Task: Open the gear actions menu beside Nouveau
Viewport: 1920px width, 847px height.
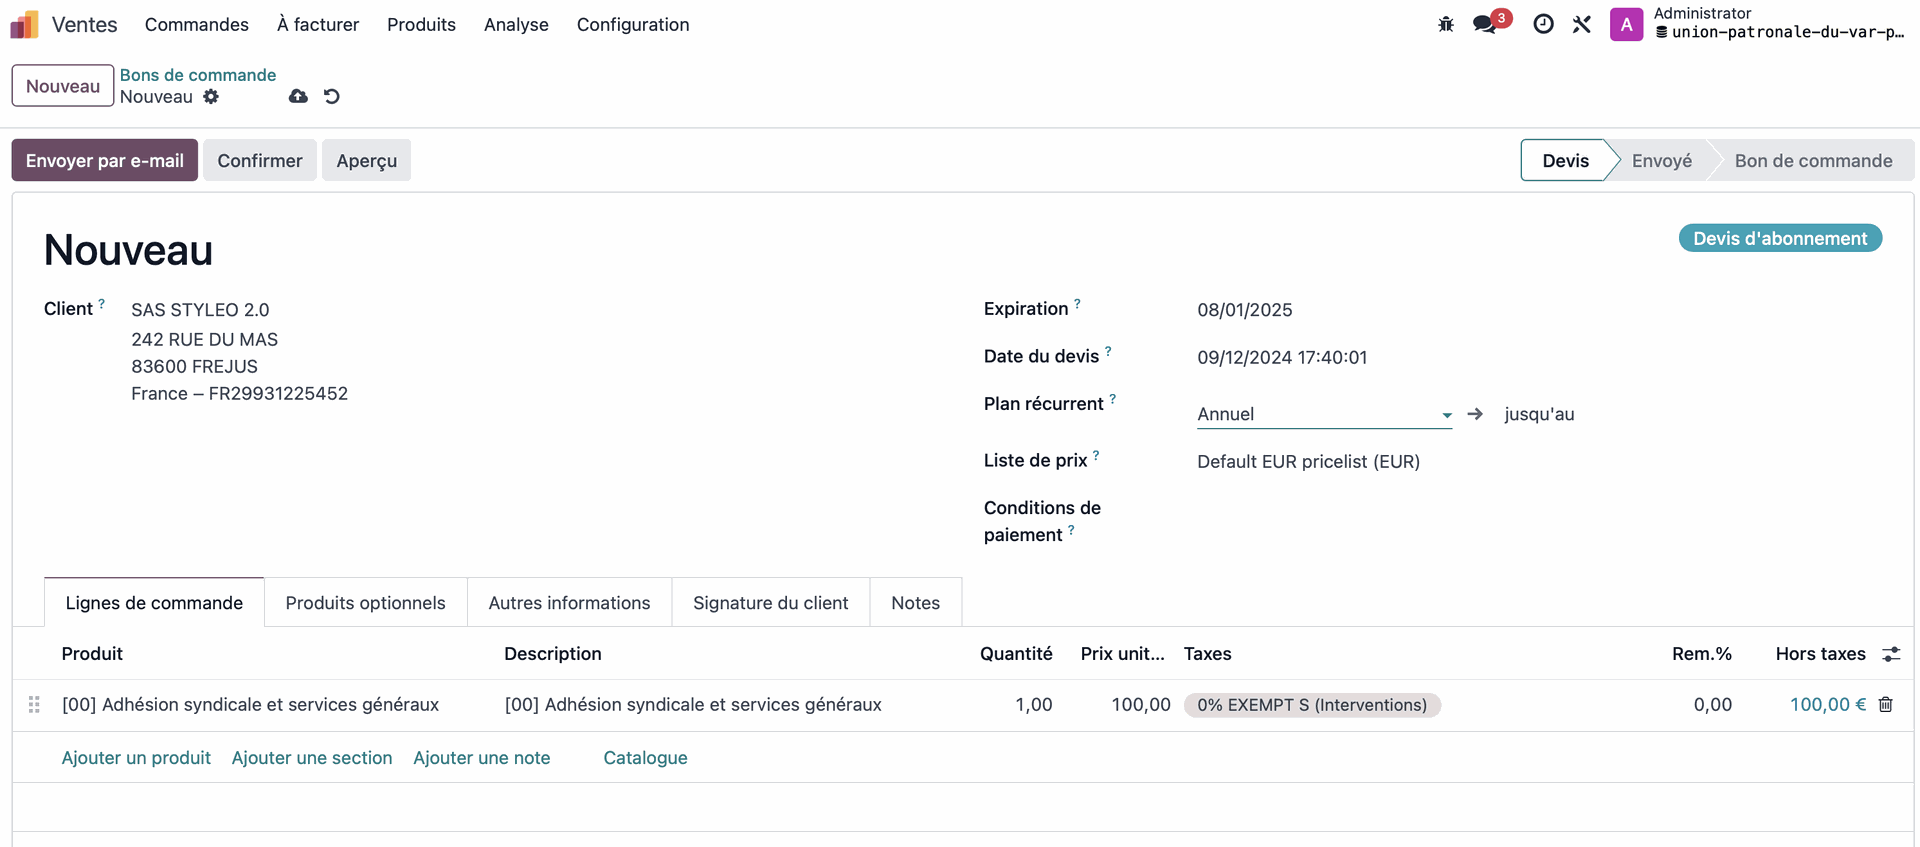Action: click(211, 97)
